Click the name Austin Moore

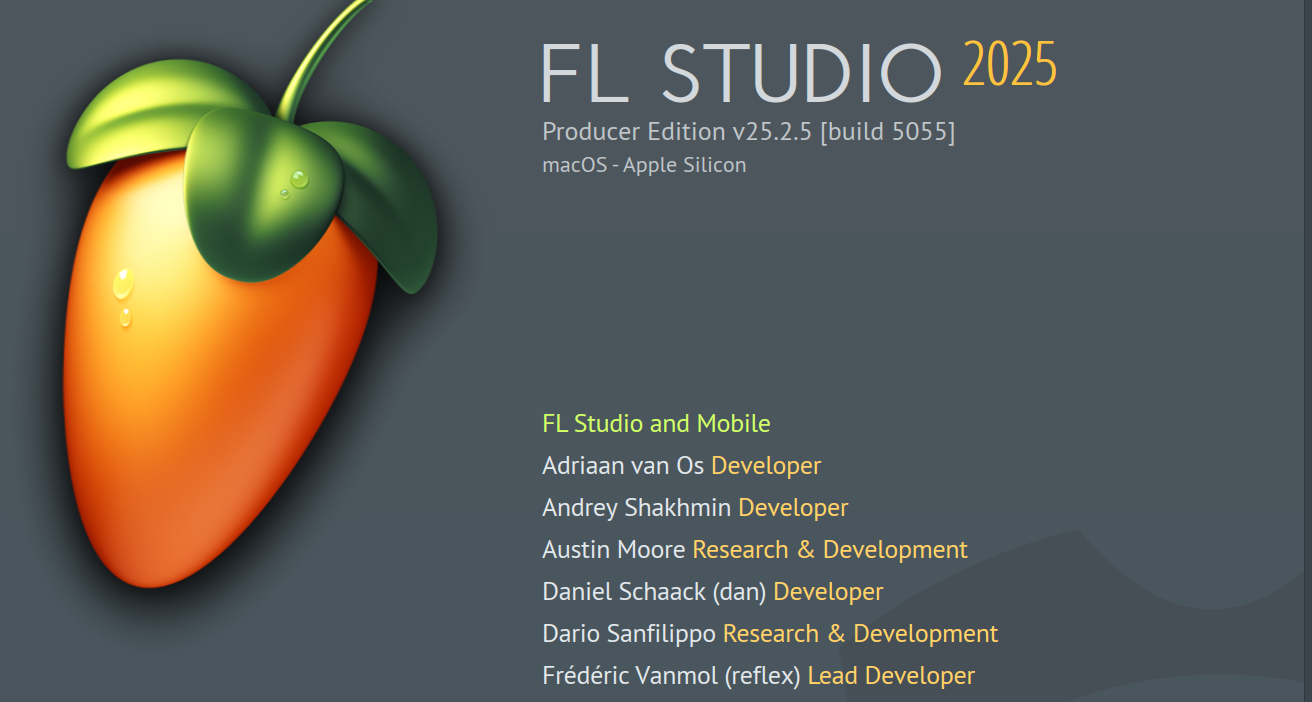tap(614, 550)
